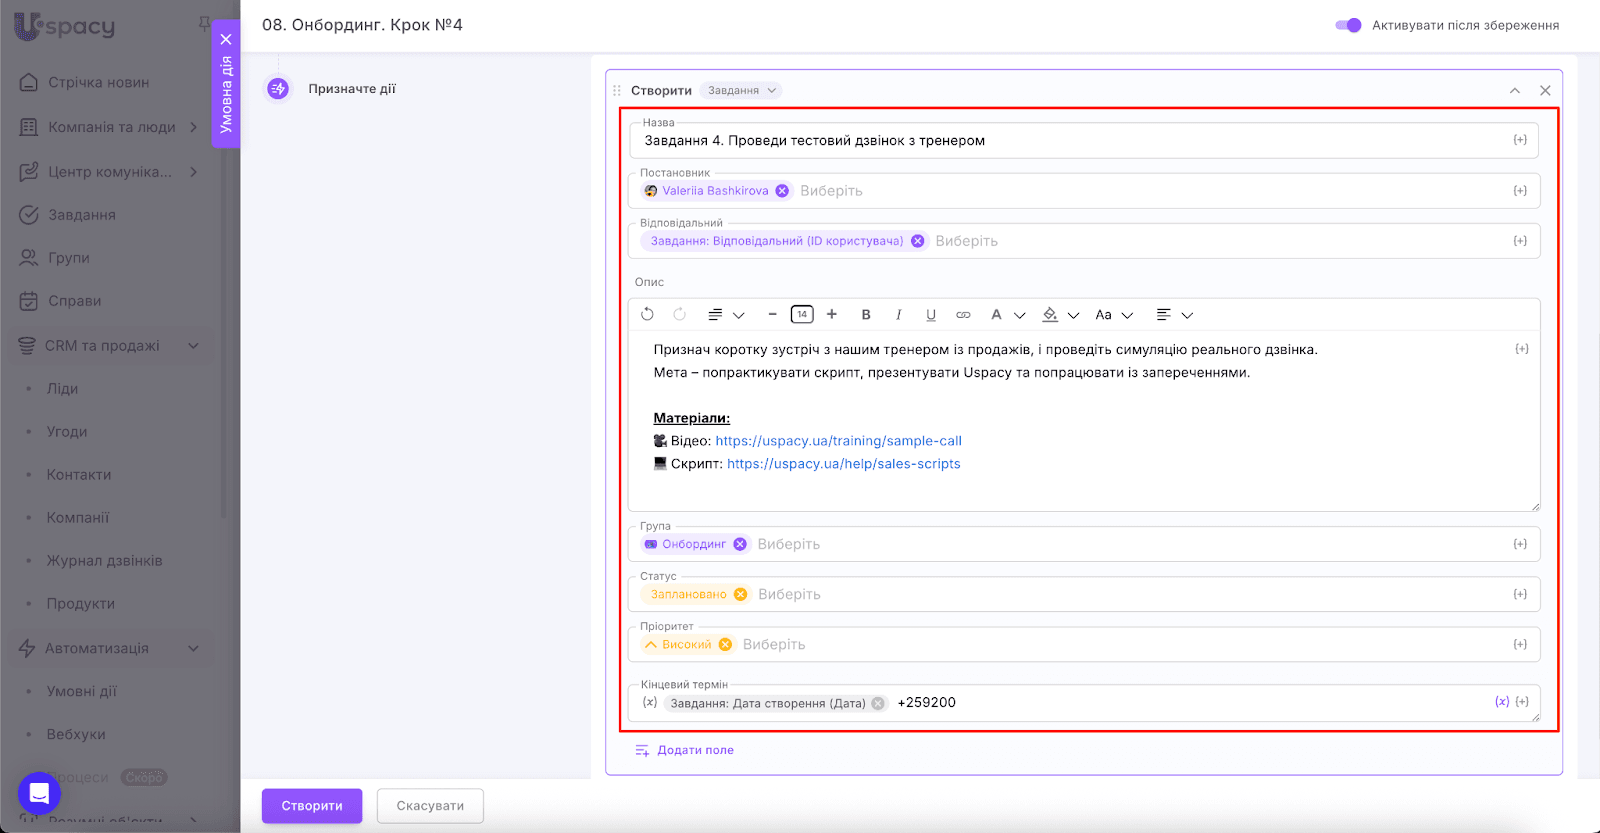Click 'Додати поле' link

click(x=695, y=750)
